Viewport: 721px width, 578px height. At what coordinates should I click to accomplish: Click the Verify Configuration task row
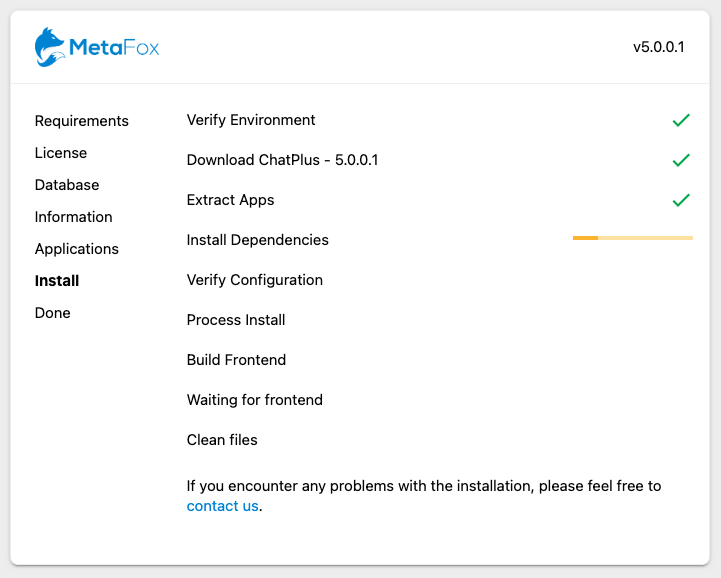tap(440, 280)
